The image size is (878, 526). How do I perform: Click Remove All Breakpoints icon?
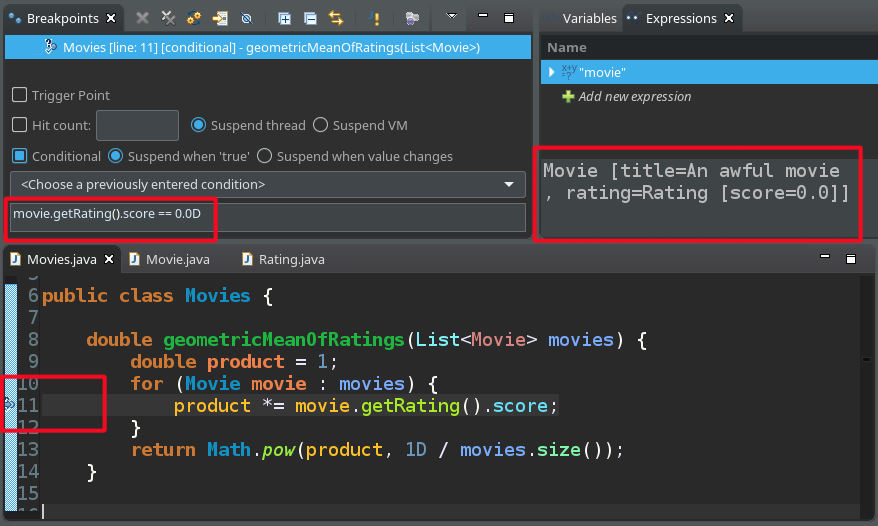coord(168,18)
